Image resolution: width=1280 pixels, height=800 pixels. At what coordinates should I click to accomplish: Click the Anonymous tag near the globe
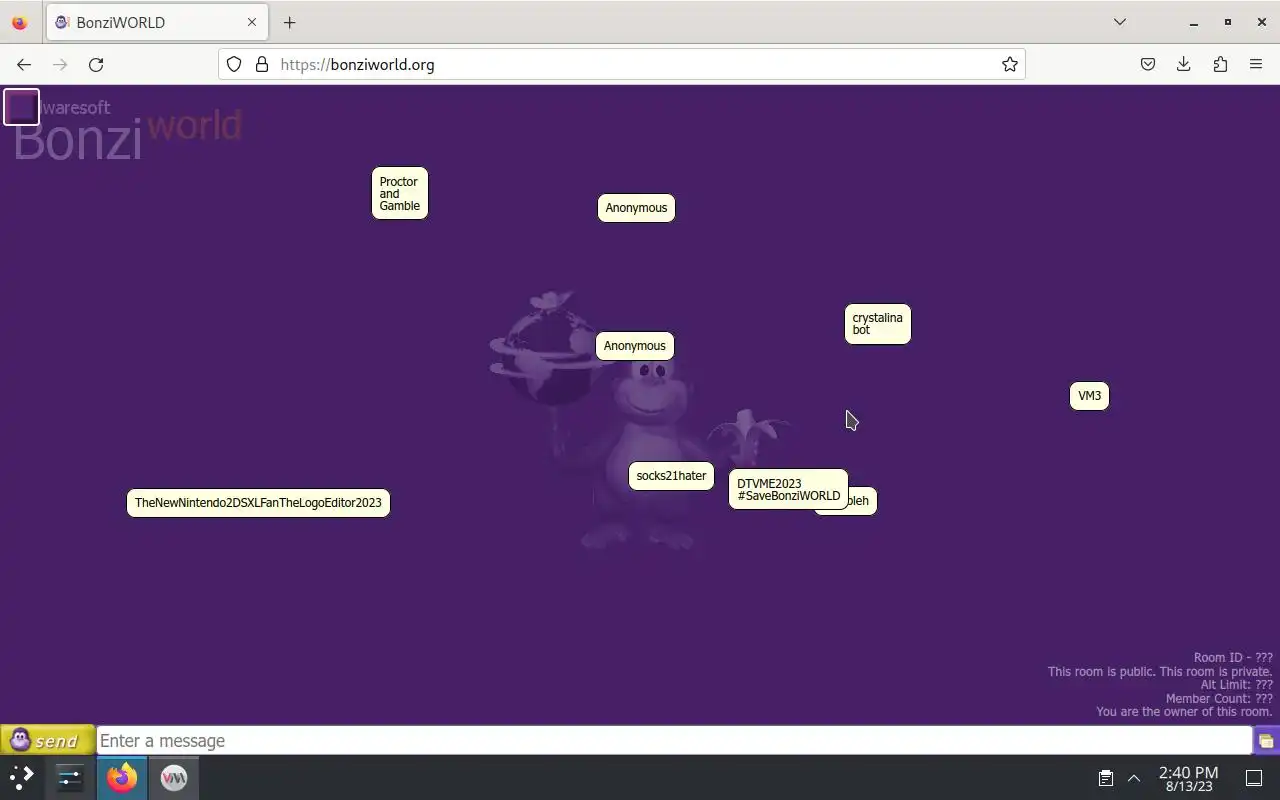click(635, 346)
